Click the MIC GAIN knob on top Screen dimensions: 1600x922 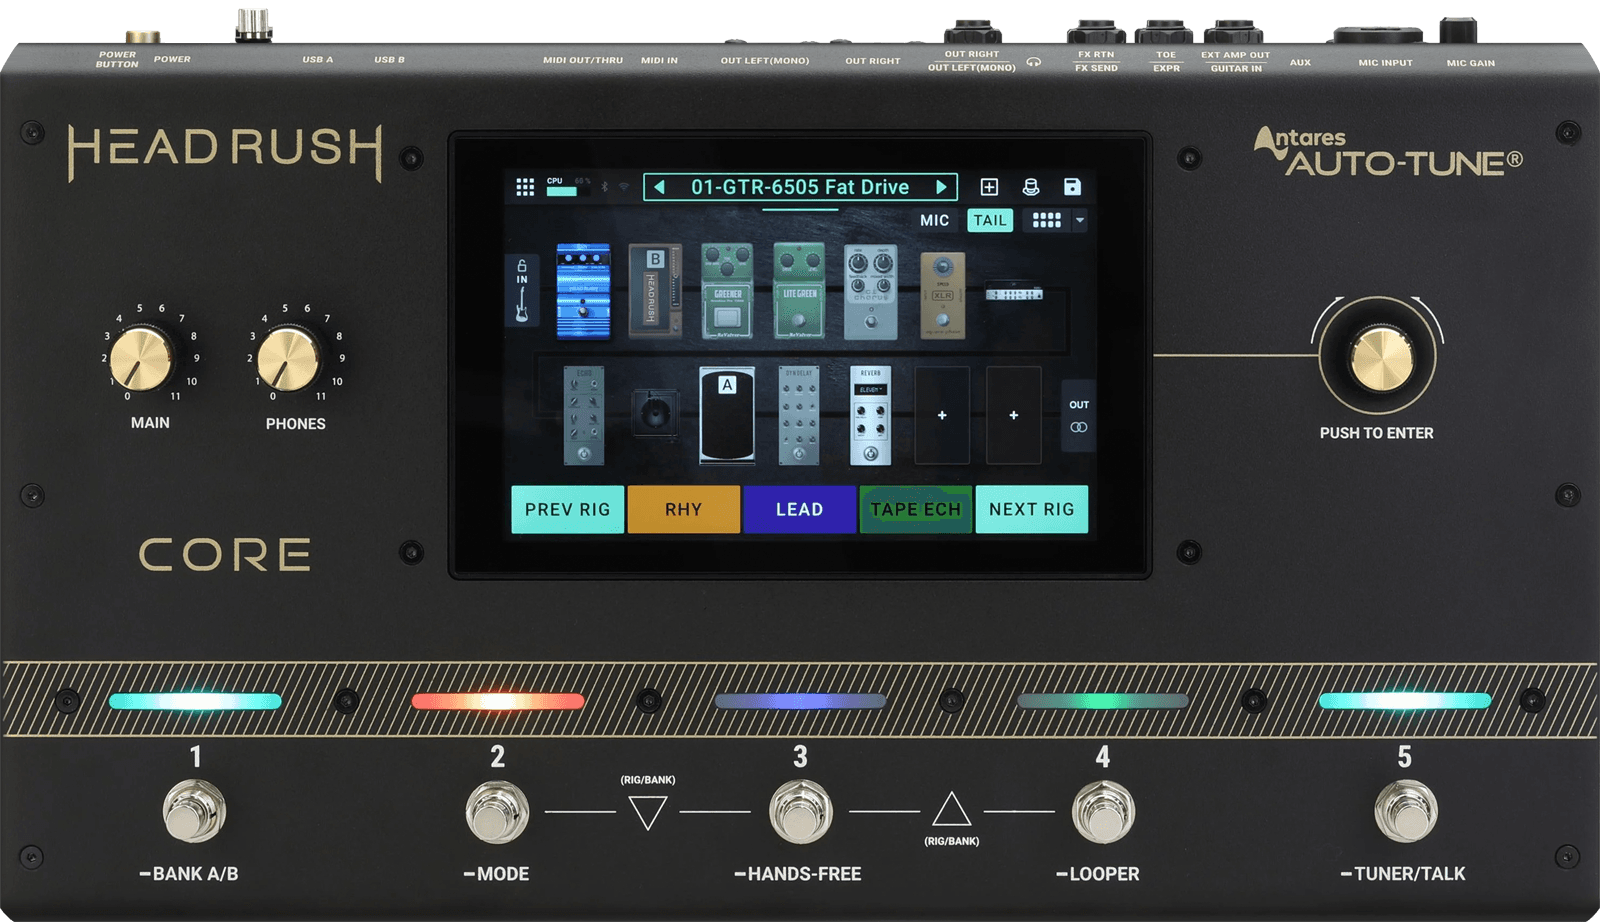1458,30
